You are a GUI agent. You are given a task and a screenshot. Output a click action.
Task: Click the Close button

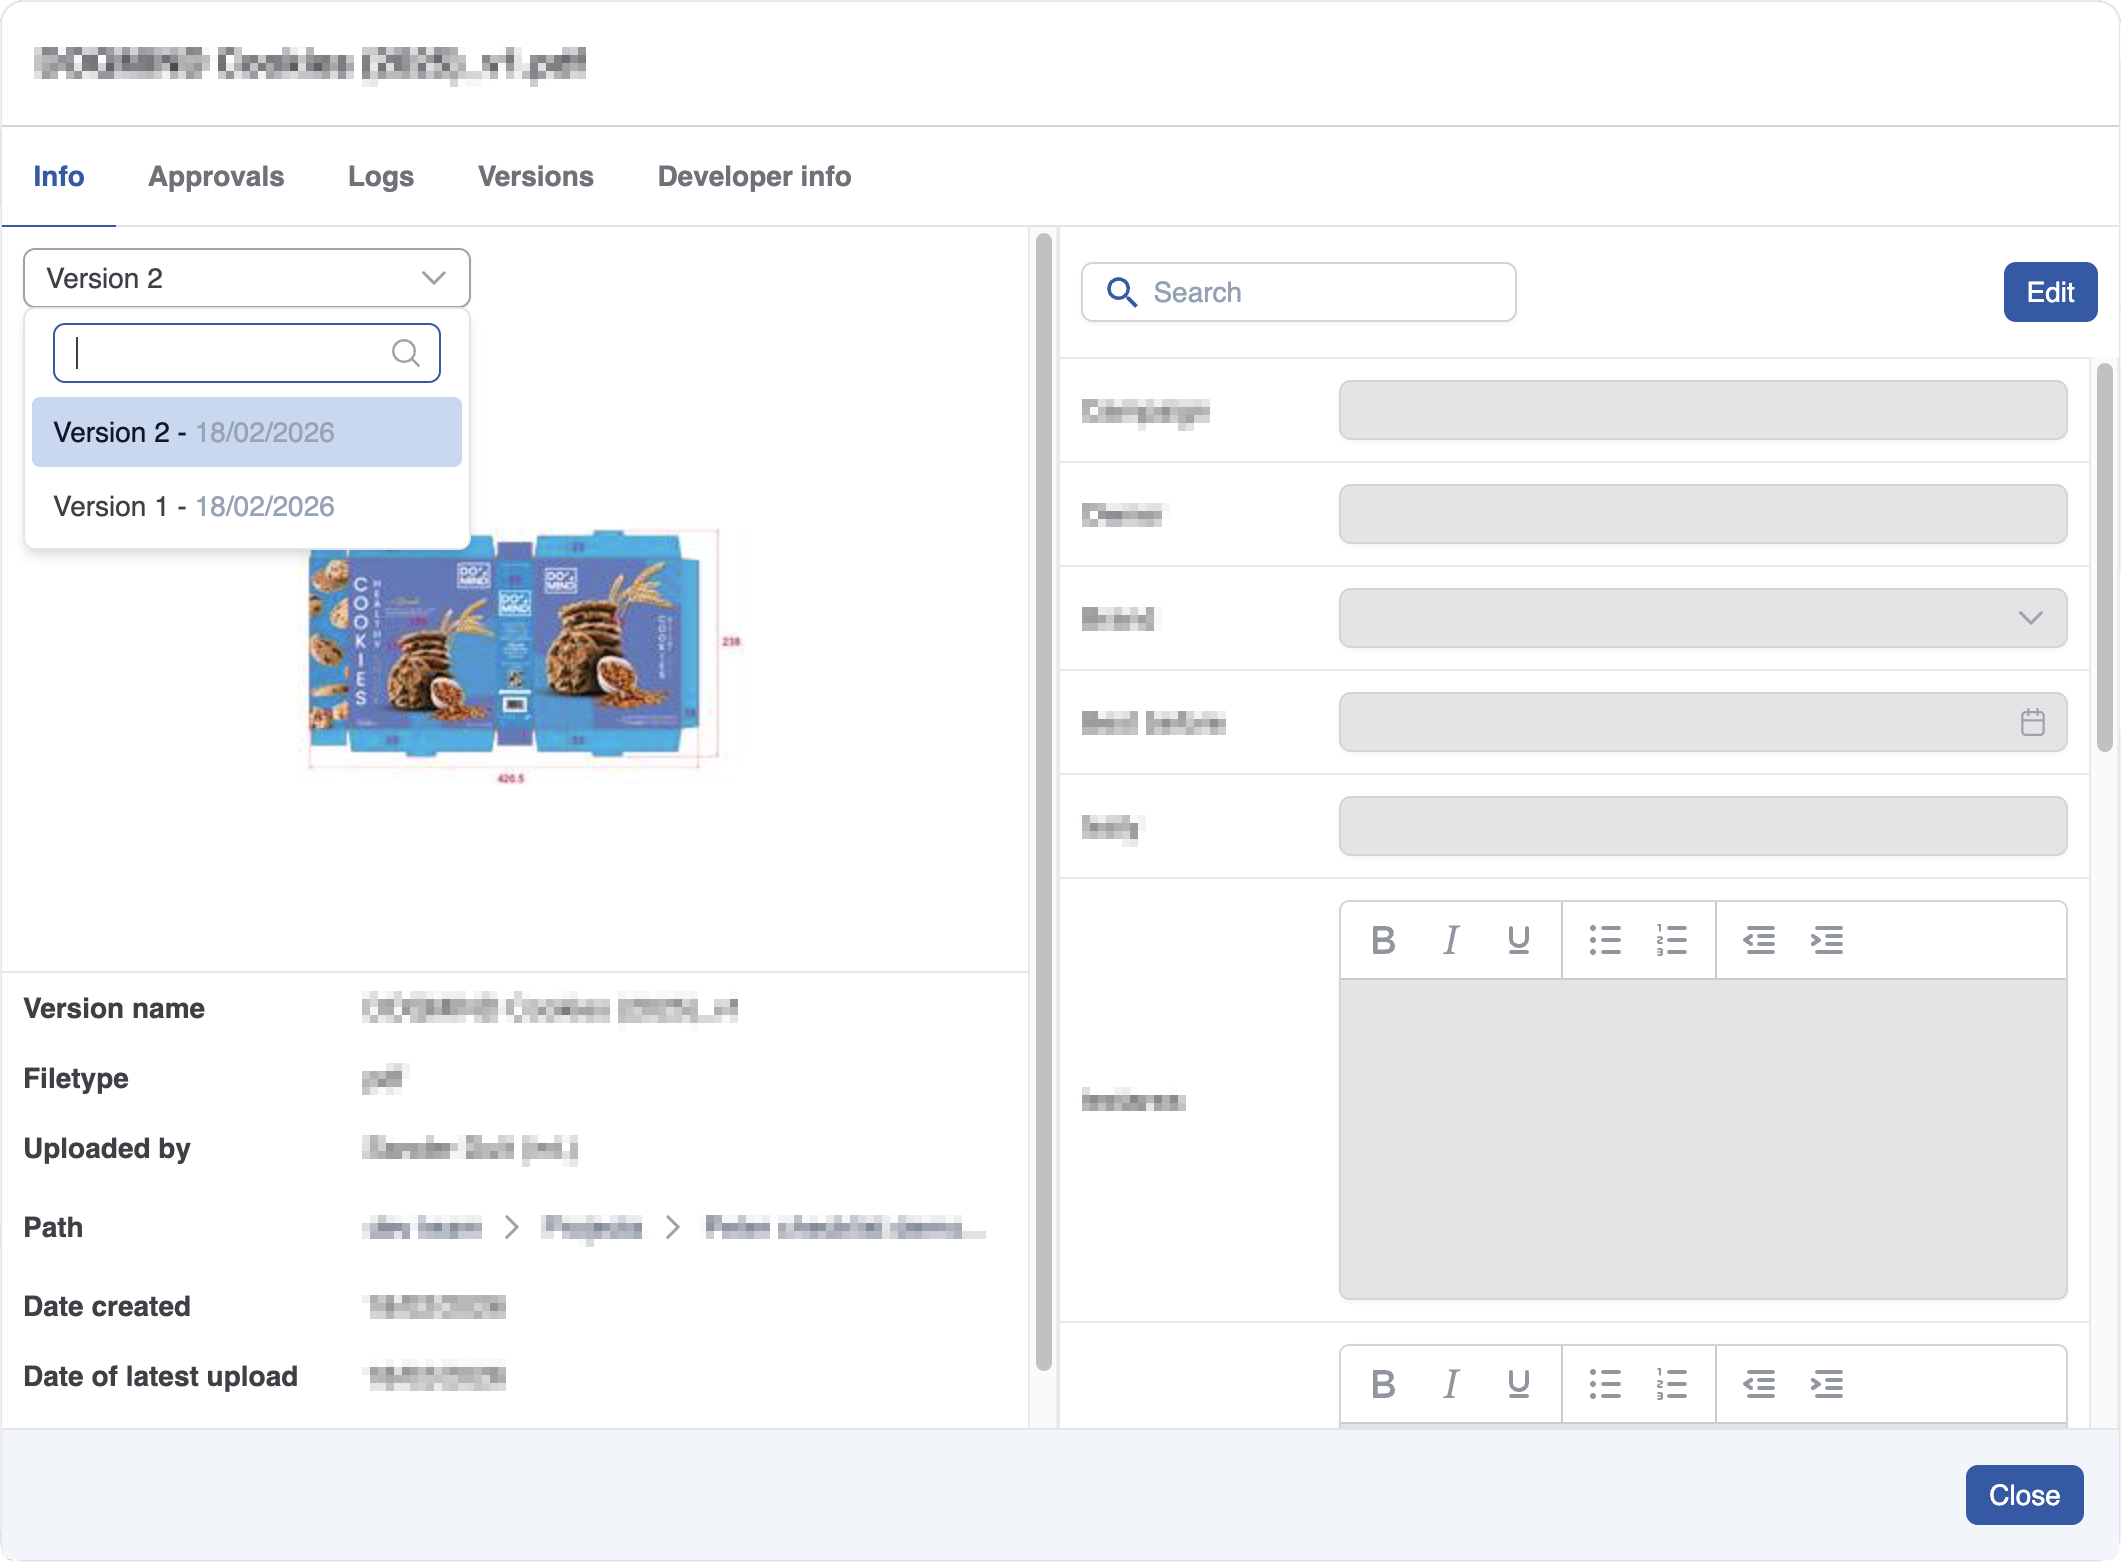[2024, 1495]
